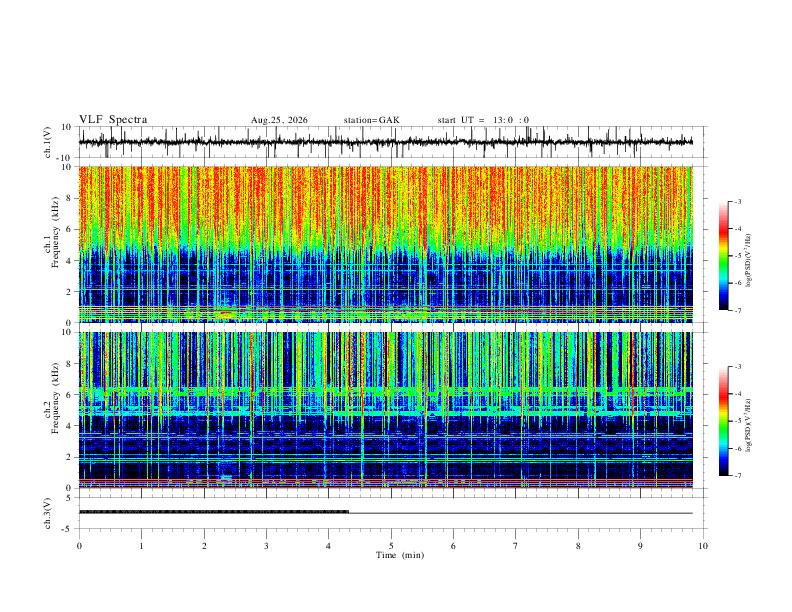This screenshot has width=792, height=612.
Task: Click the ch.1 upper colorbar scale
Action: (x=723, y=256)
